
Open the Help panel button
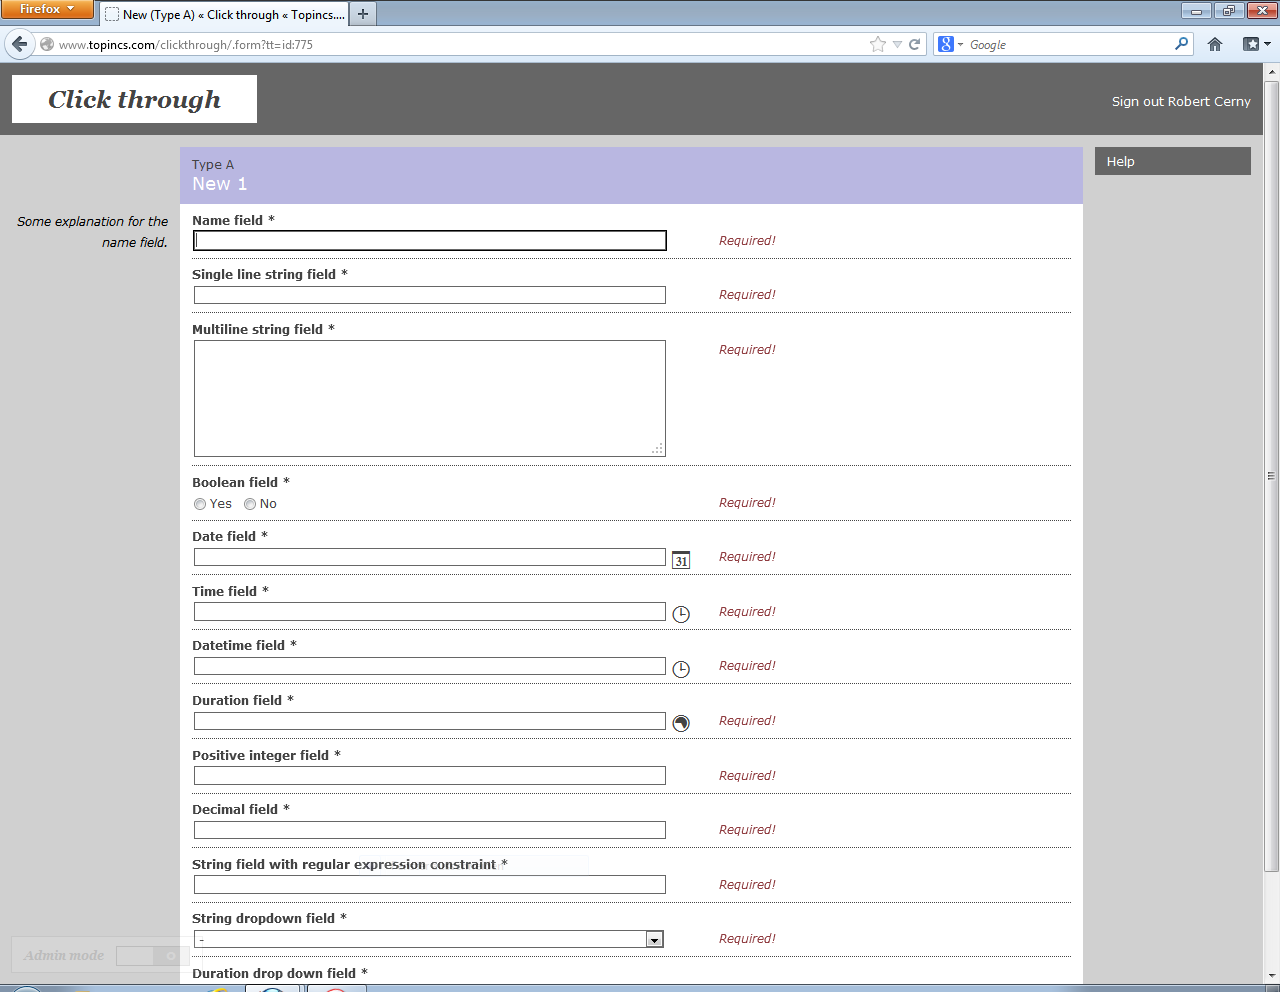(x=1172, y=161)
